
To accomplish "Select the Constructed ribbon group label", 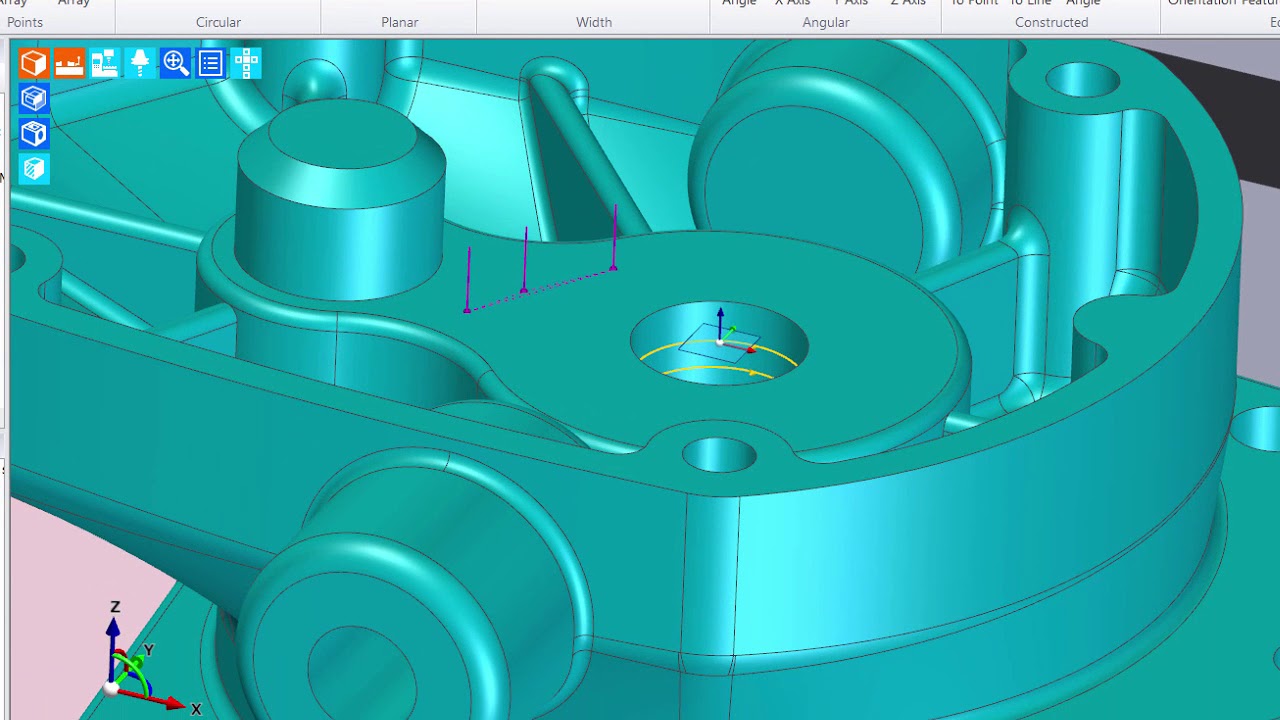I will pyautogui.click(x=1051, y=22).
